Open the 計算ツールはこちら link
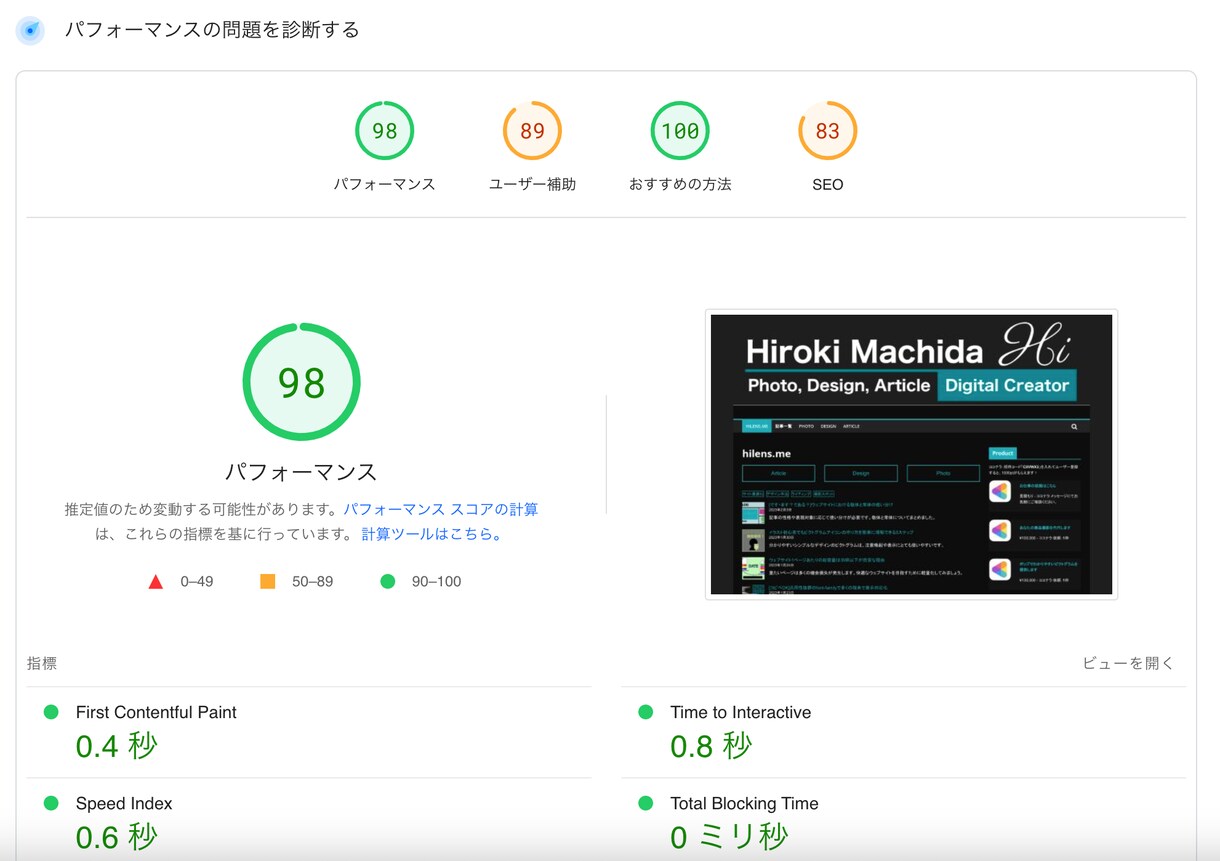 pyautogui.click(x=432, y=534)
